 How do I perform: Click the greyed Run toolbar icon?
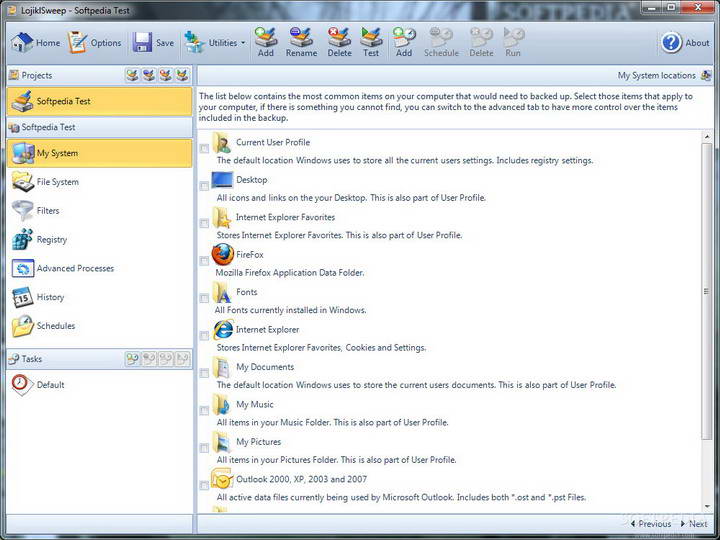pyautogui.click(x=513, y=42)
